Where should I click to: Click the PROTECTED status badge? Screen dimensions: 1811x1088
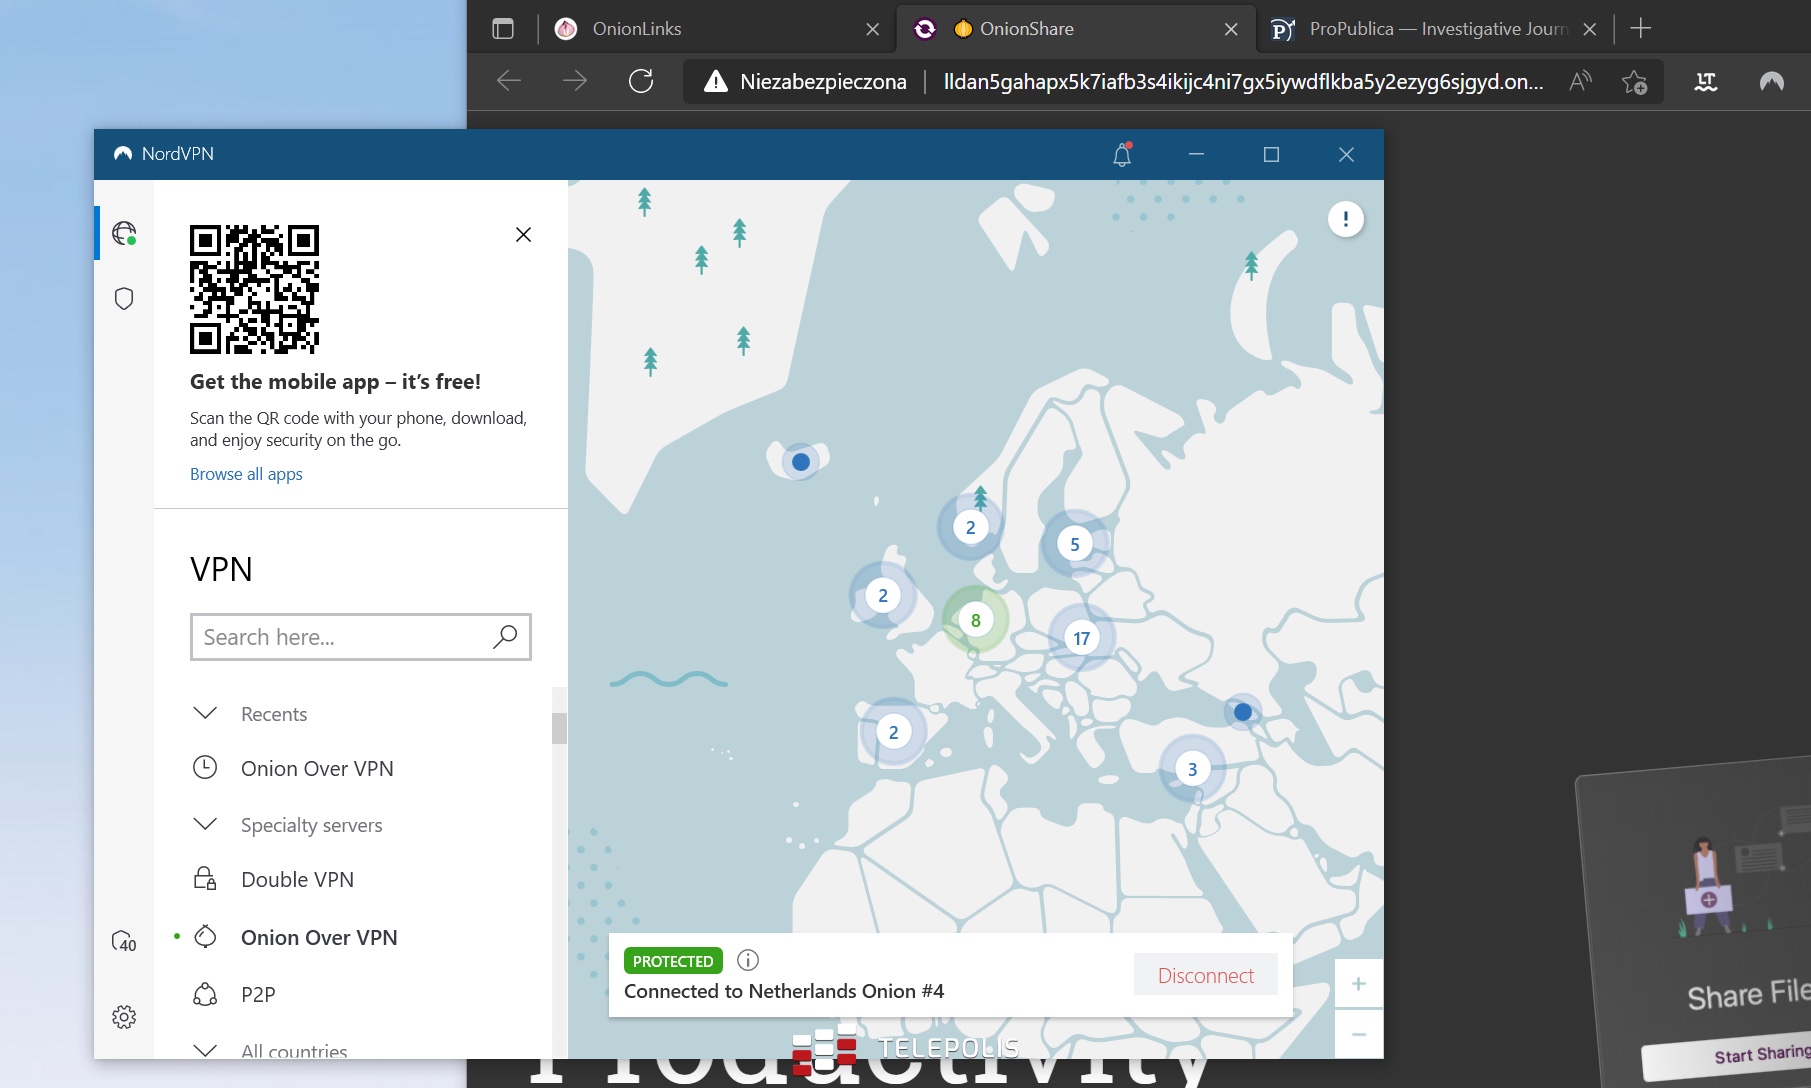pyautogui.click(x=673, y=961)
